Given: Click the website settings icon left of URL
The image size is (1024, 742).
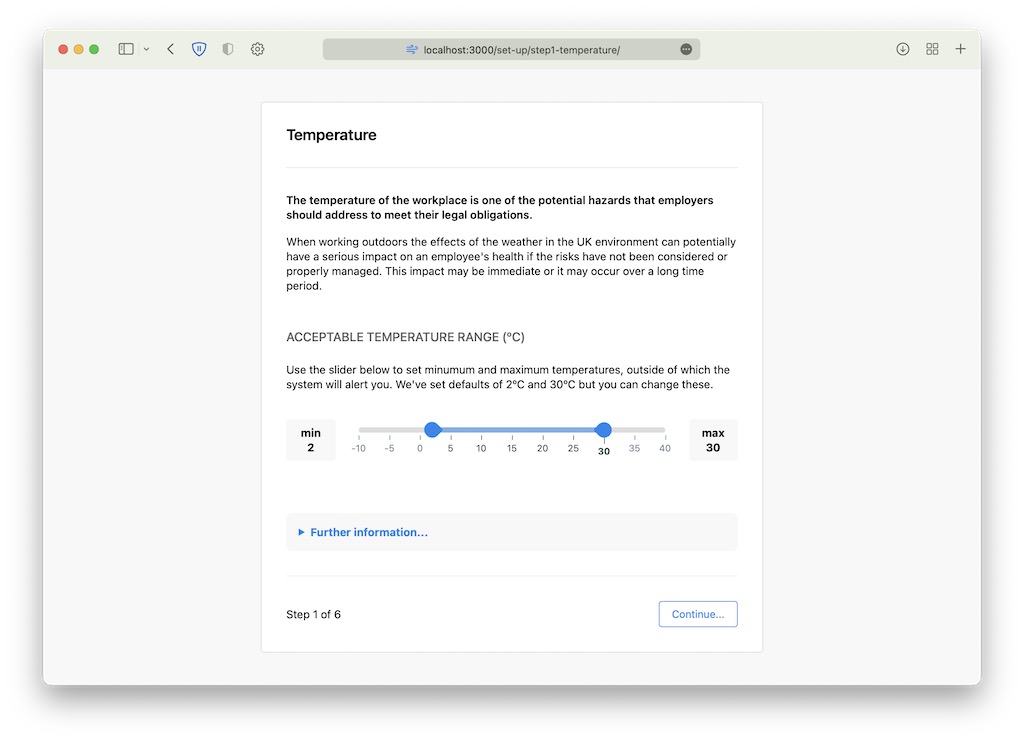Looking at the screenshot, I should [x=412, y=50].
